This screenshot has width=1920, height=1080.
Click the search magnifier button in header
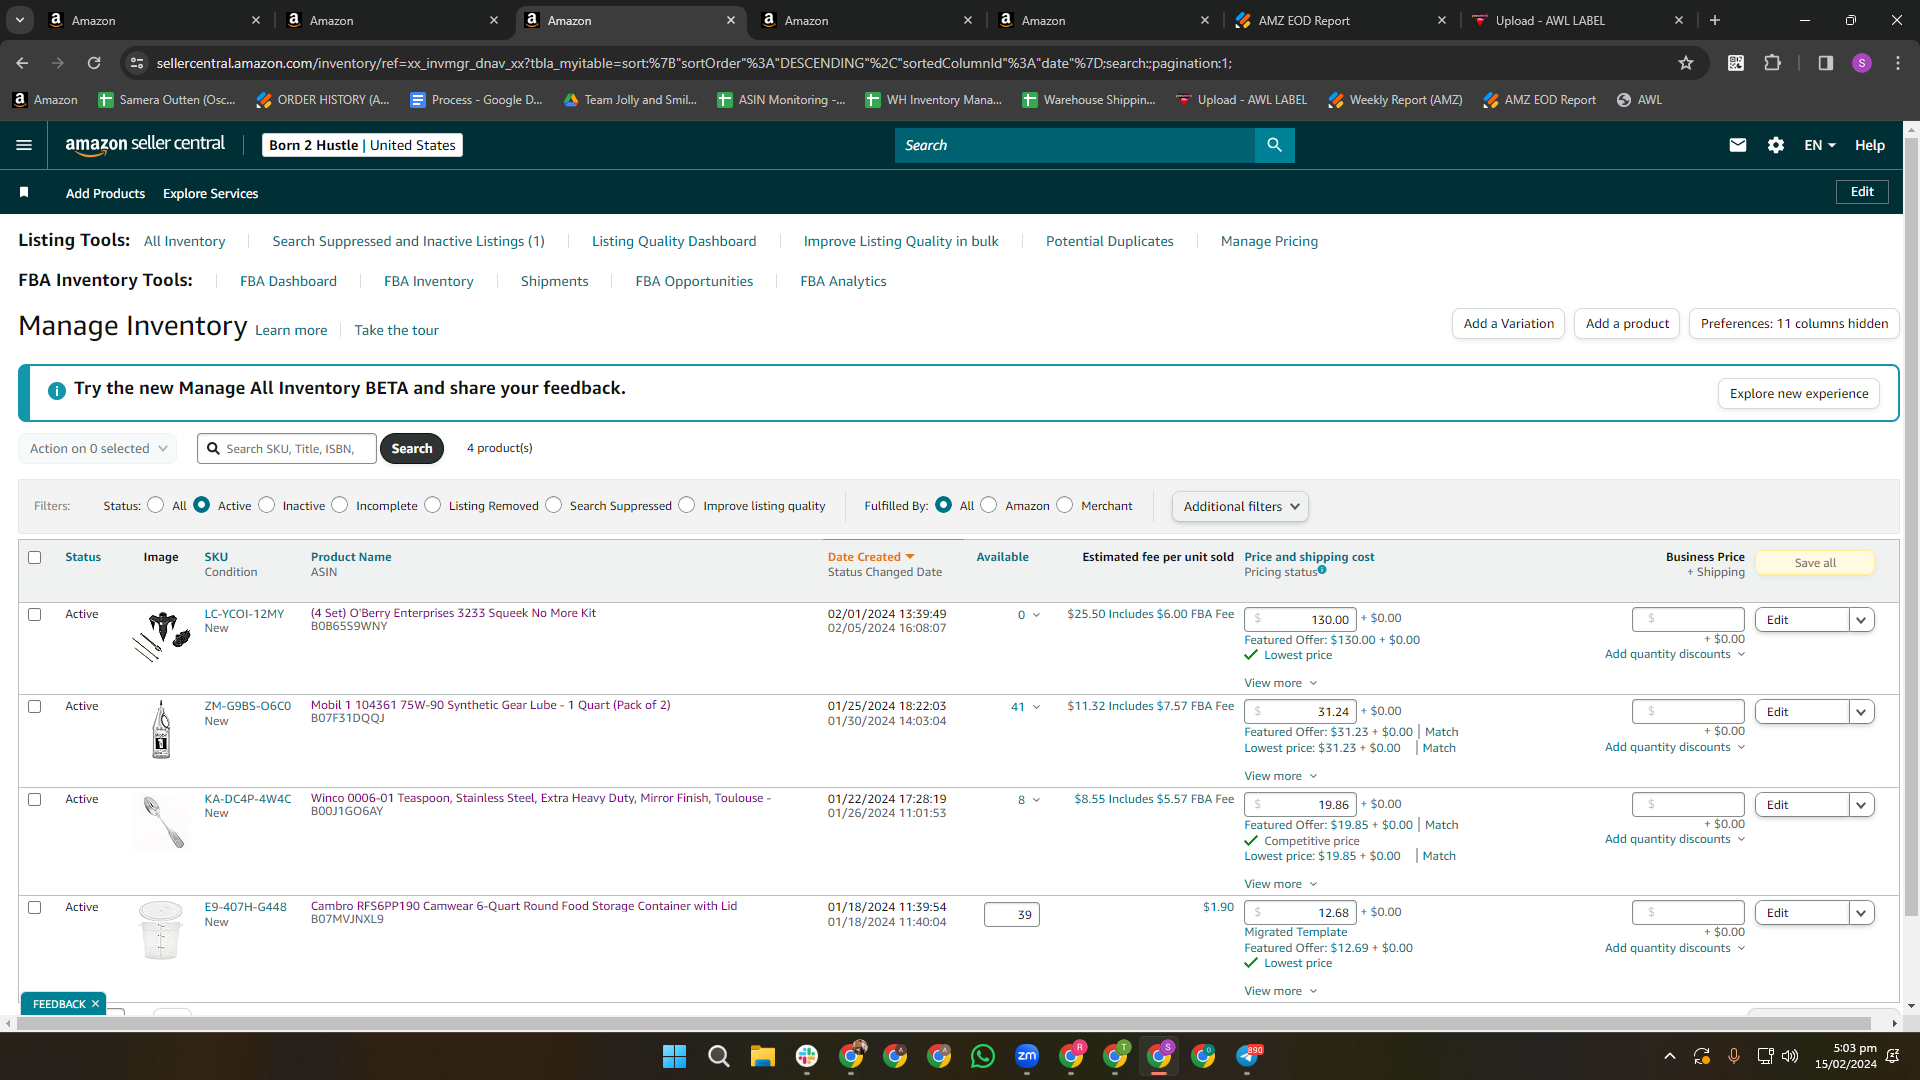pyautogui.click(x=1274, y=145)
